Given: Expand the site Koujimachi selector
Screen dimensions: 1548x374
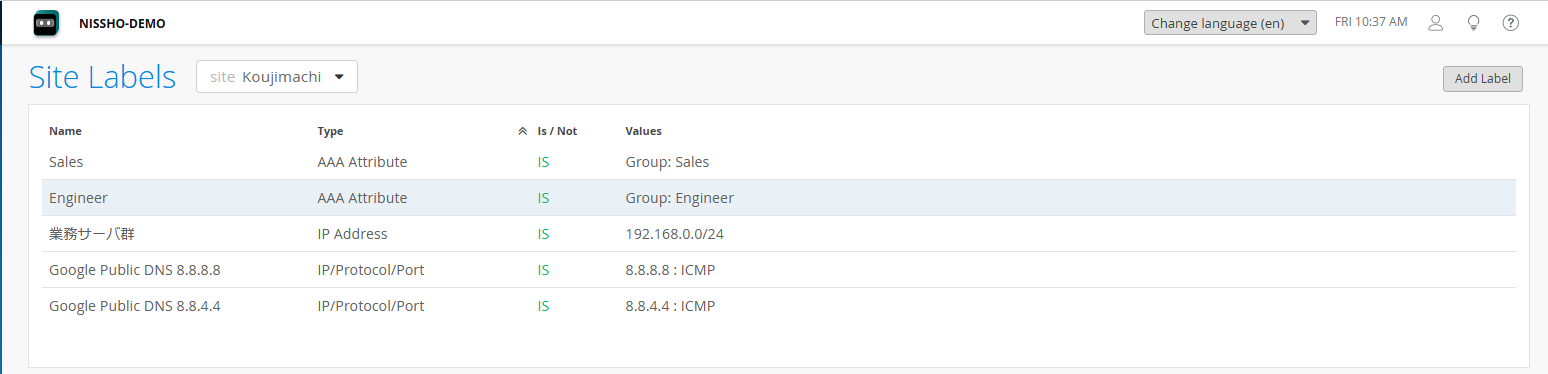Looking at the screenshot, I should (277, 77).
